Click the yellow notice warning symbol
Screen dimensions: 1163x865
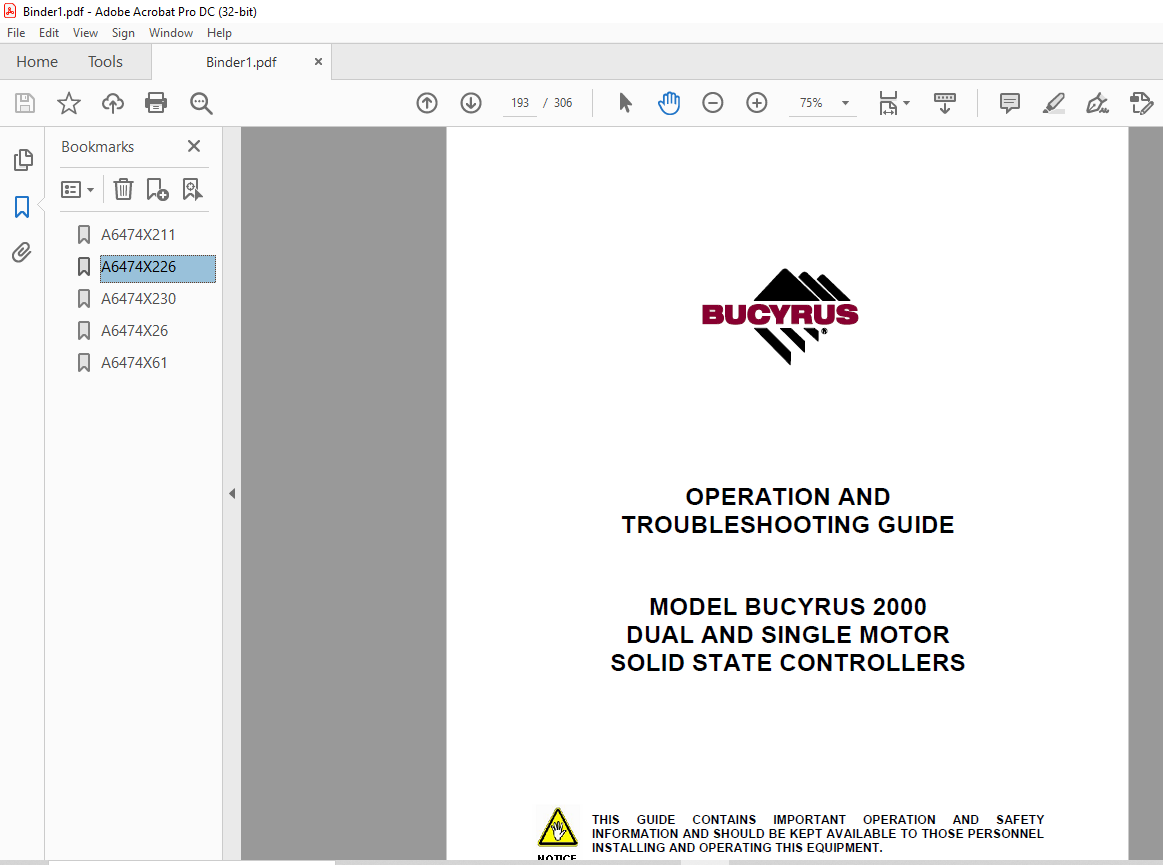[558, 828]
